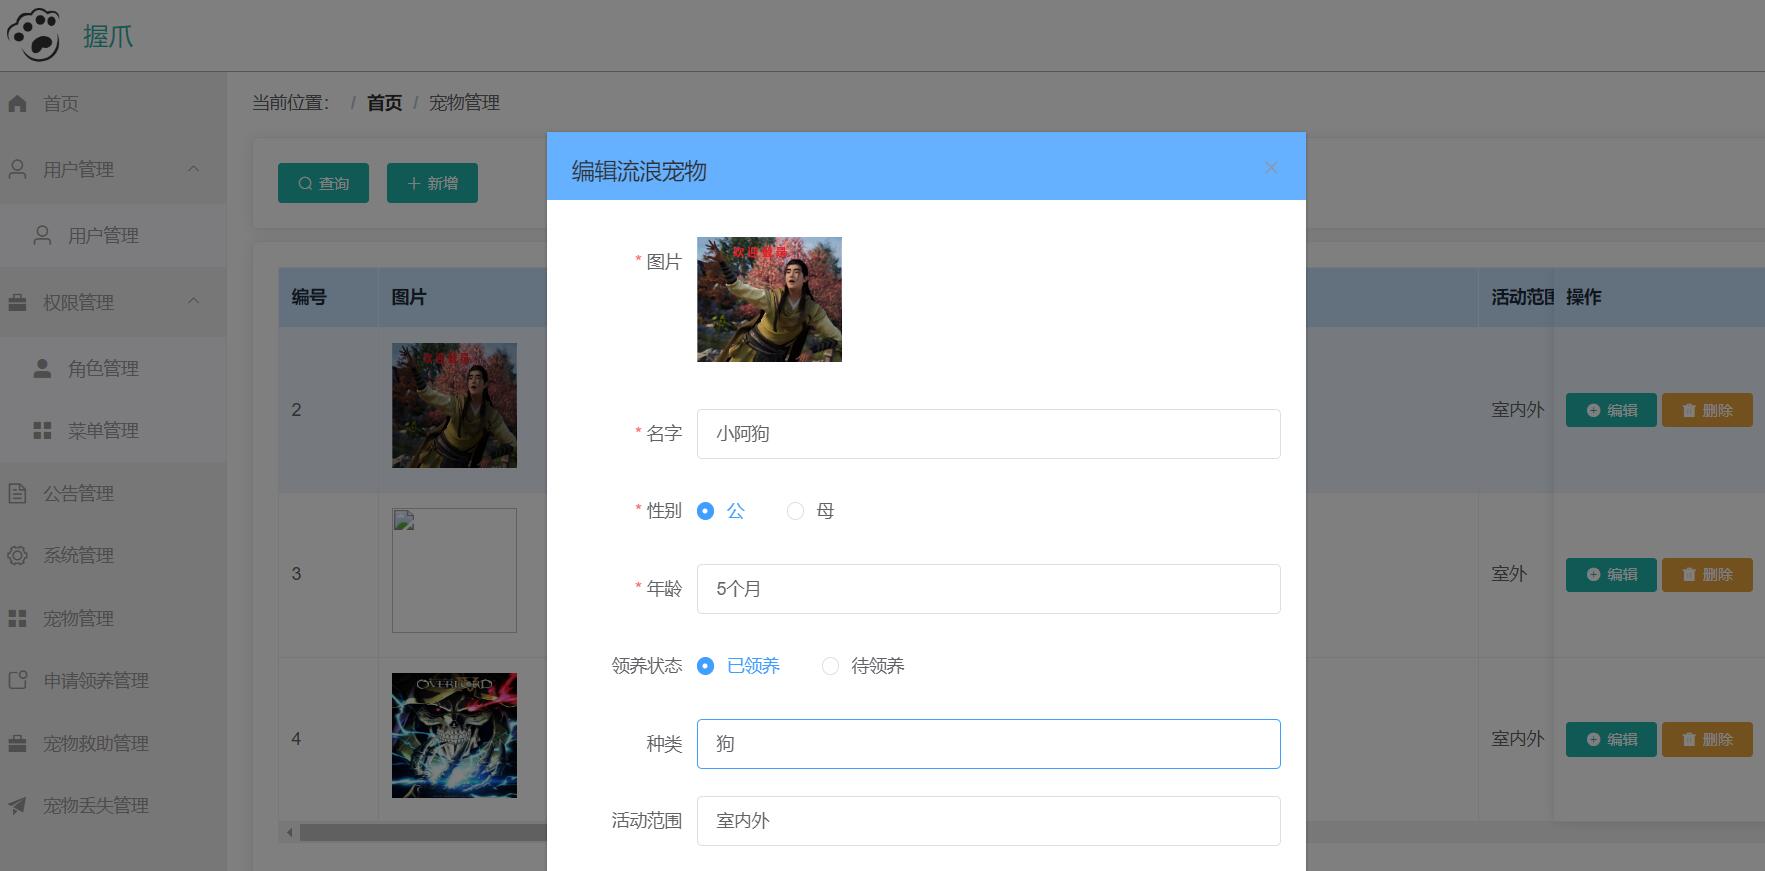
Task: Click the 名字 input containing 小阿狗
Action: click(x=988, y=434)
